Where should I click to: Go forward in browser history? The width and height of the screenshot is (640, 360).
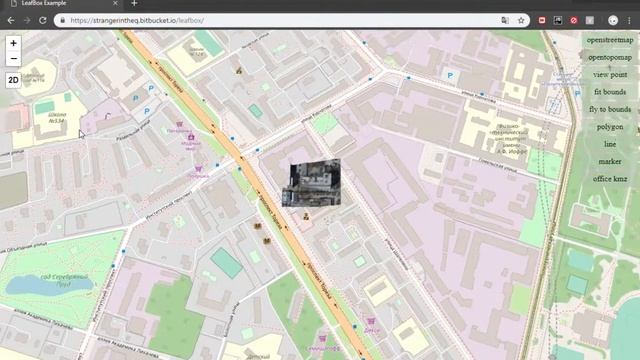tap(27, 20)
